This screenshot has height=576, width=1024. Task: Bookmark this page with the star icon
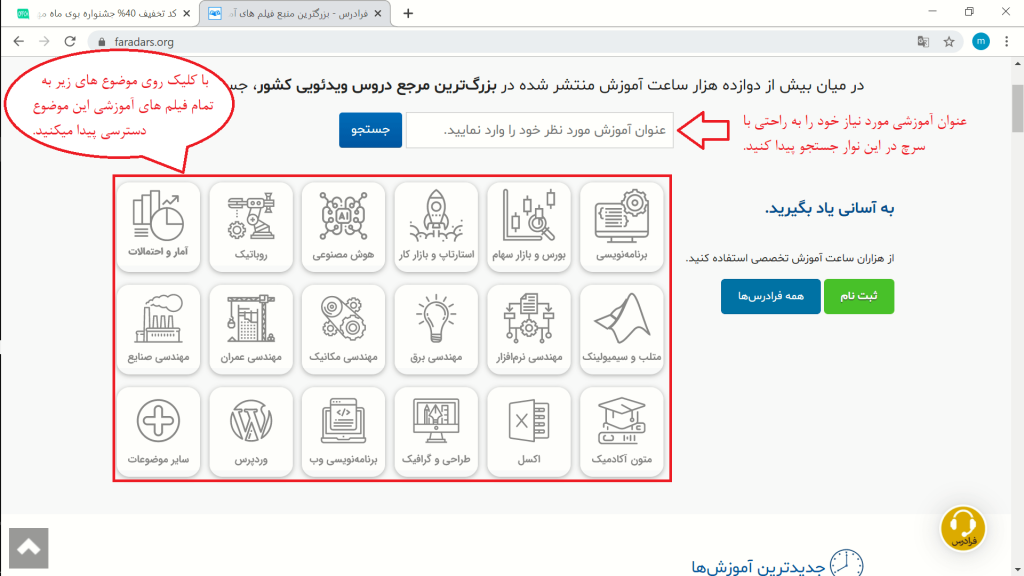949,42
